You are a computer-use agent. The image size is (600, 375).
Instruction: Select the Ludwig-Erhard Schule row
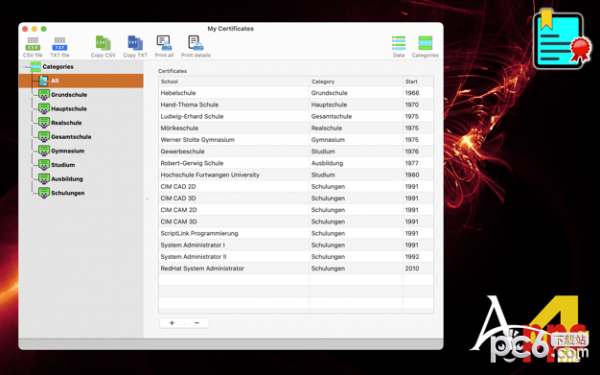[296, 116]
